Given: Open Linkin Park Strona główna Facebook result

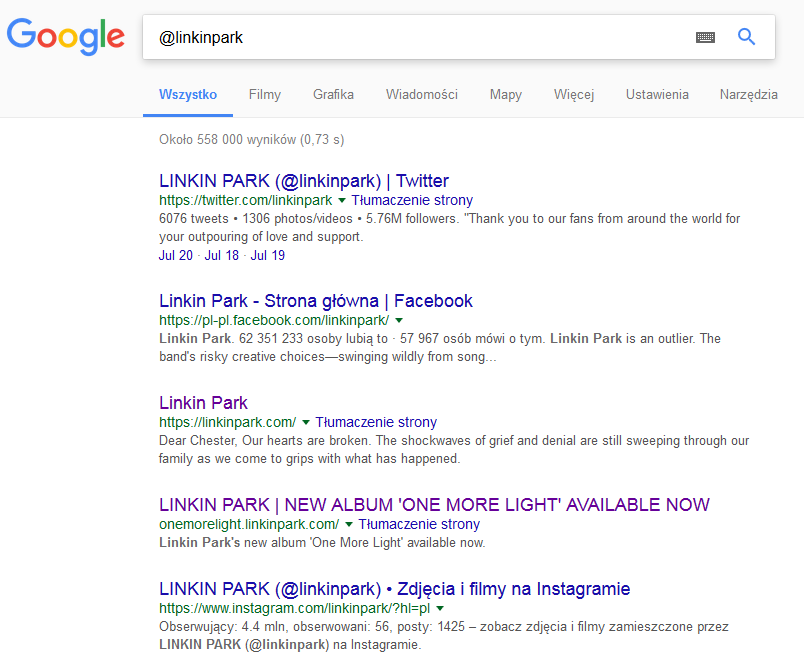Looking at the screenshot, I should [315, 301].
